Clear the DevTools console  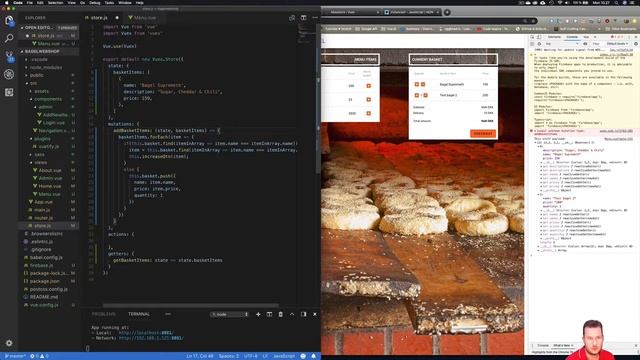(x=539, y=44)
